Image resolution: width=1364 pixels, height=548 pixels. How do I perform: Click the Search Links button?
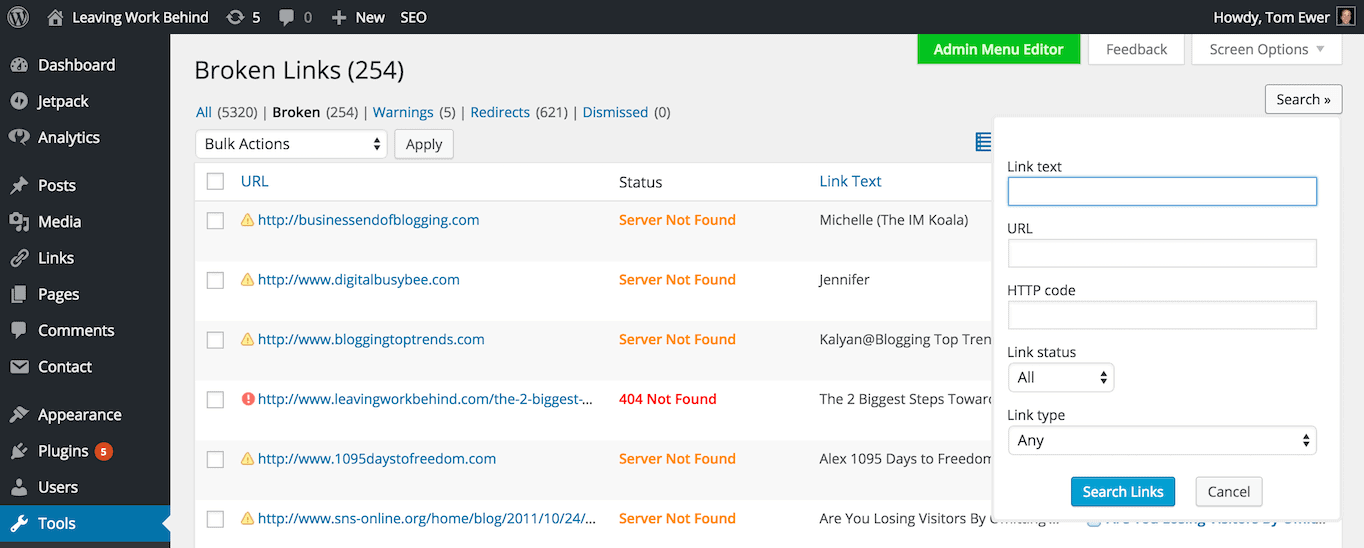1123,491
